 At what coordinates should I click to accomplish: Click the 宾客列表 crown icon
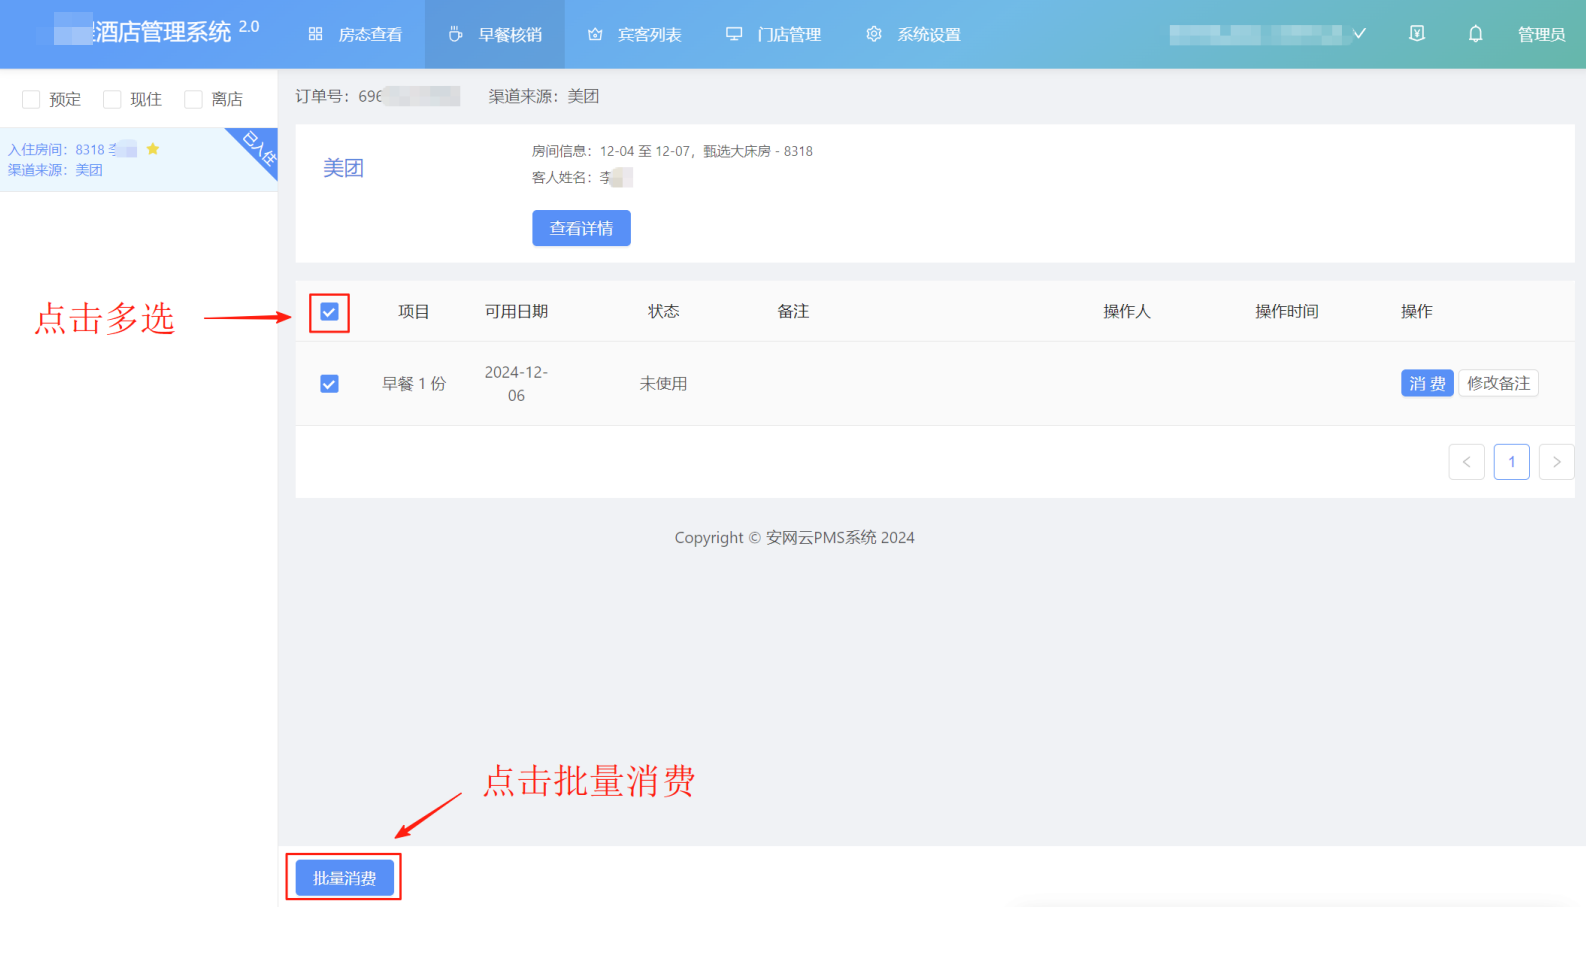(x=595, y=34)
